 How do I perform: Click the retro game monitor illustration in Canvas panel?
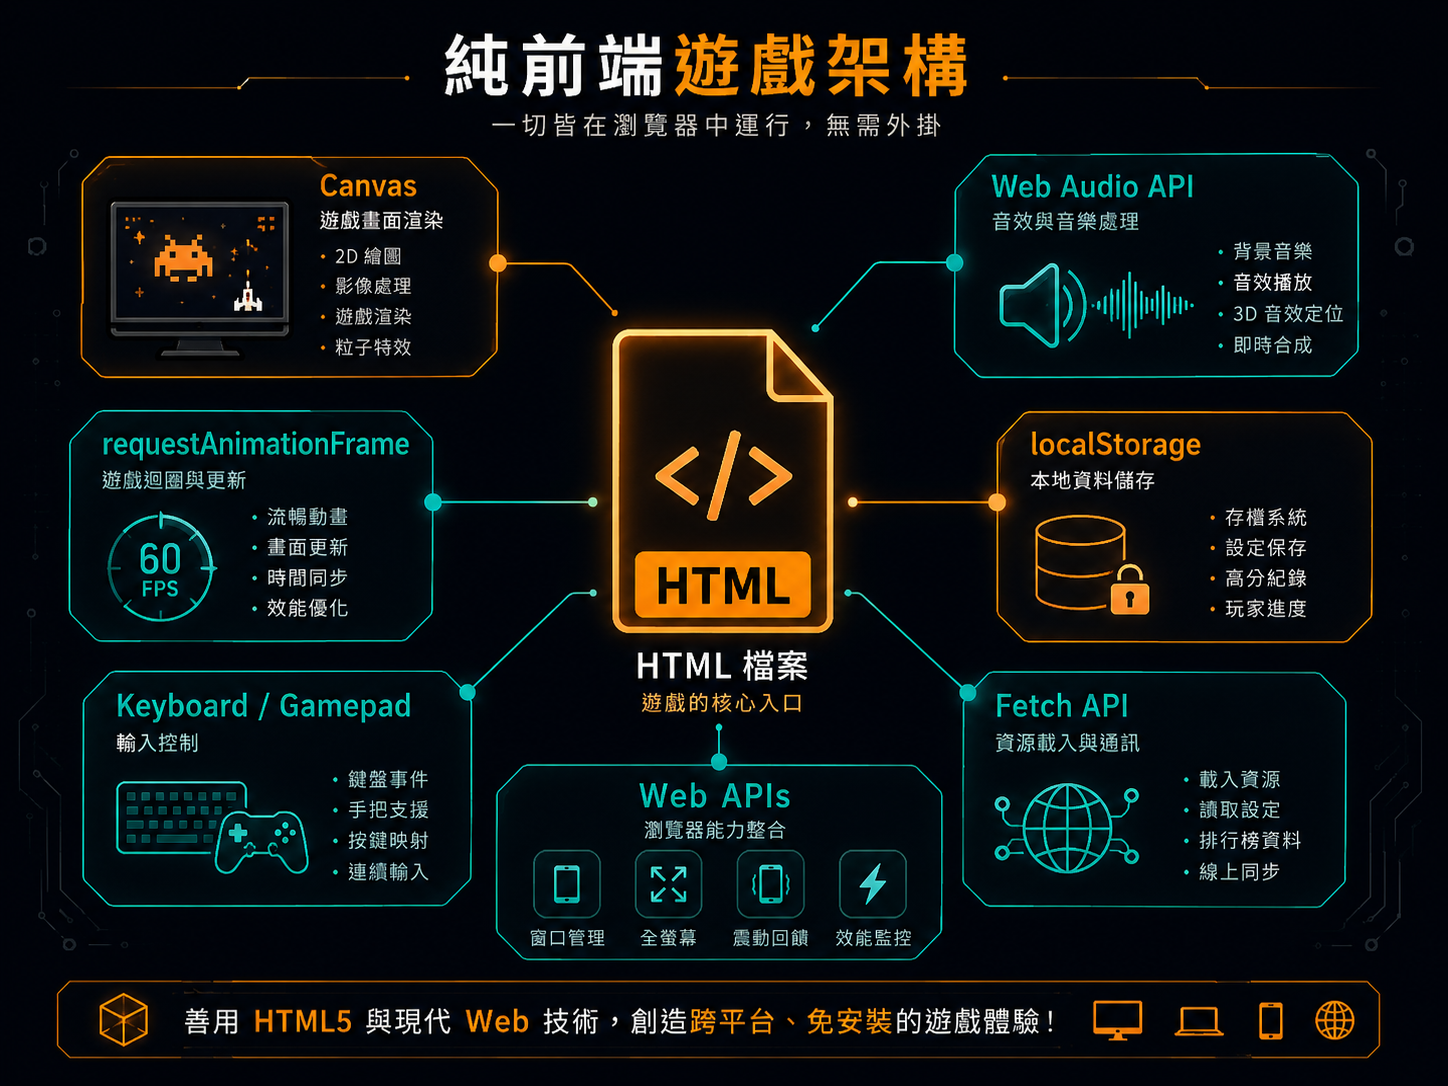200,278
